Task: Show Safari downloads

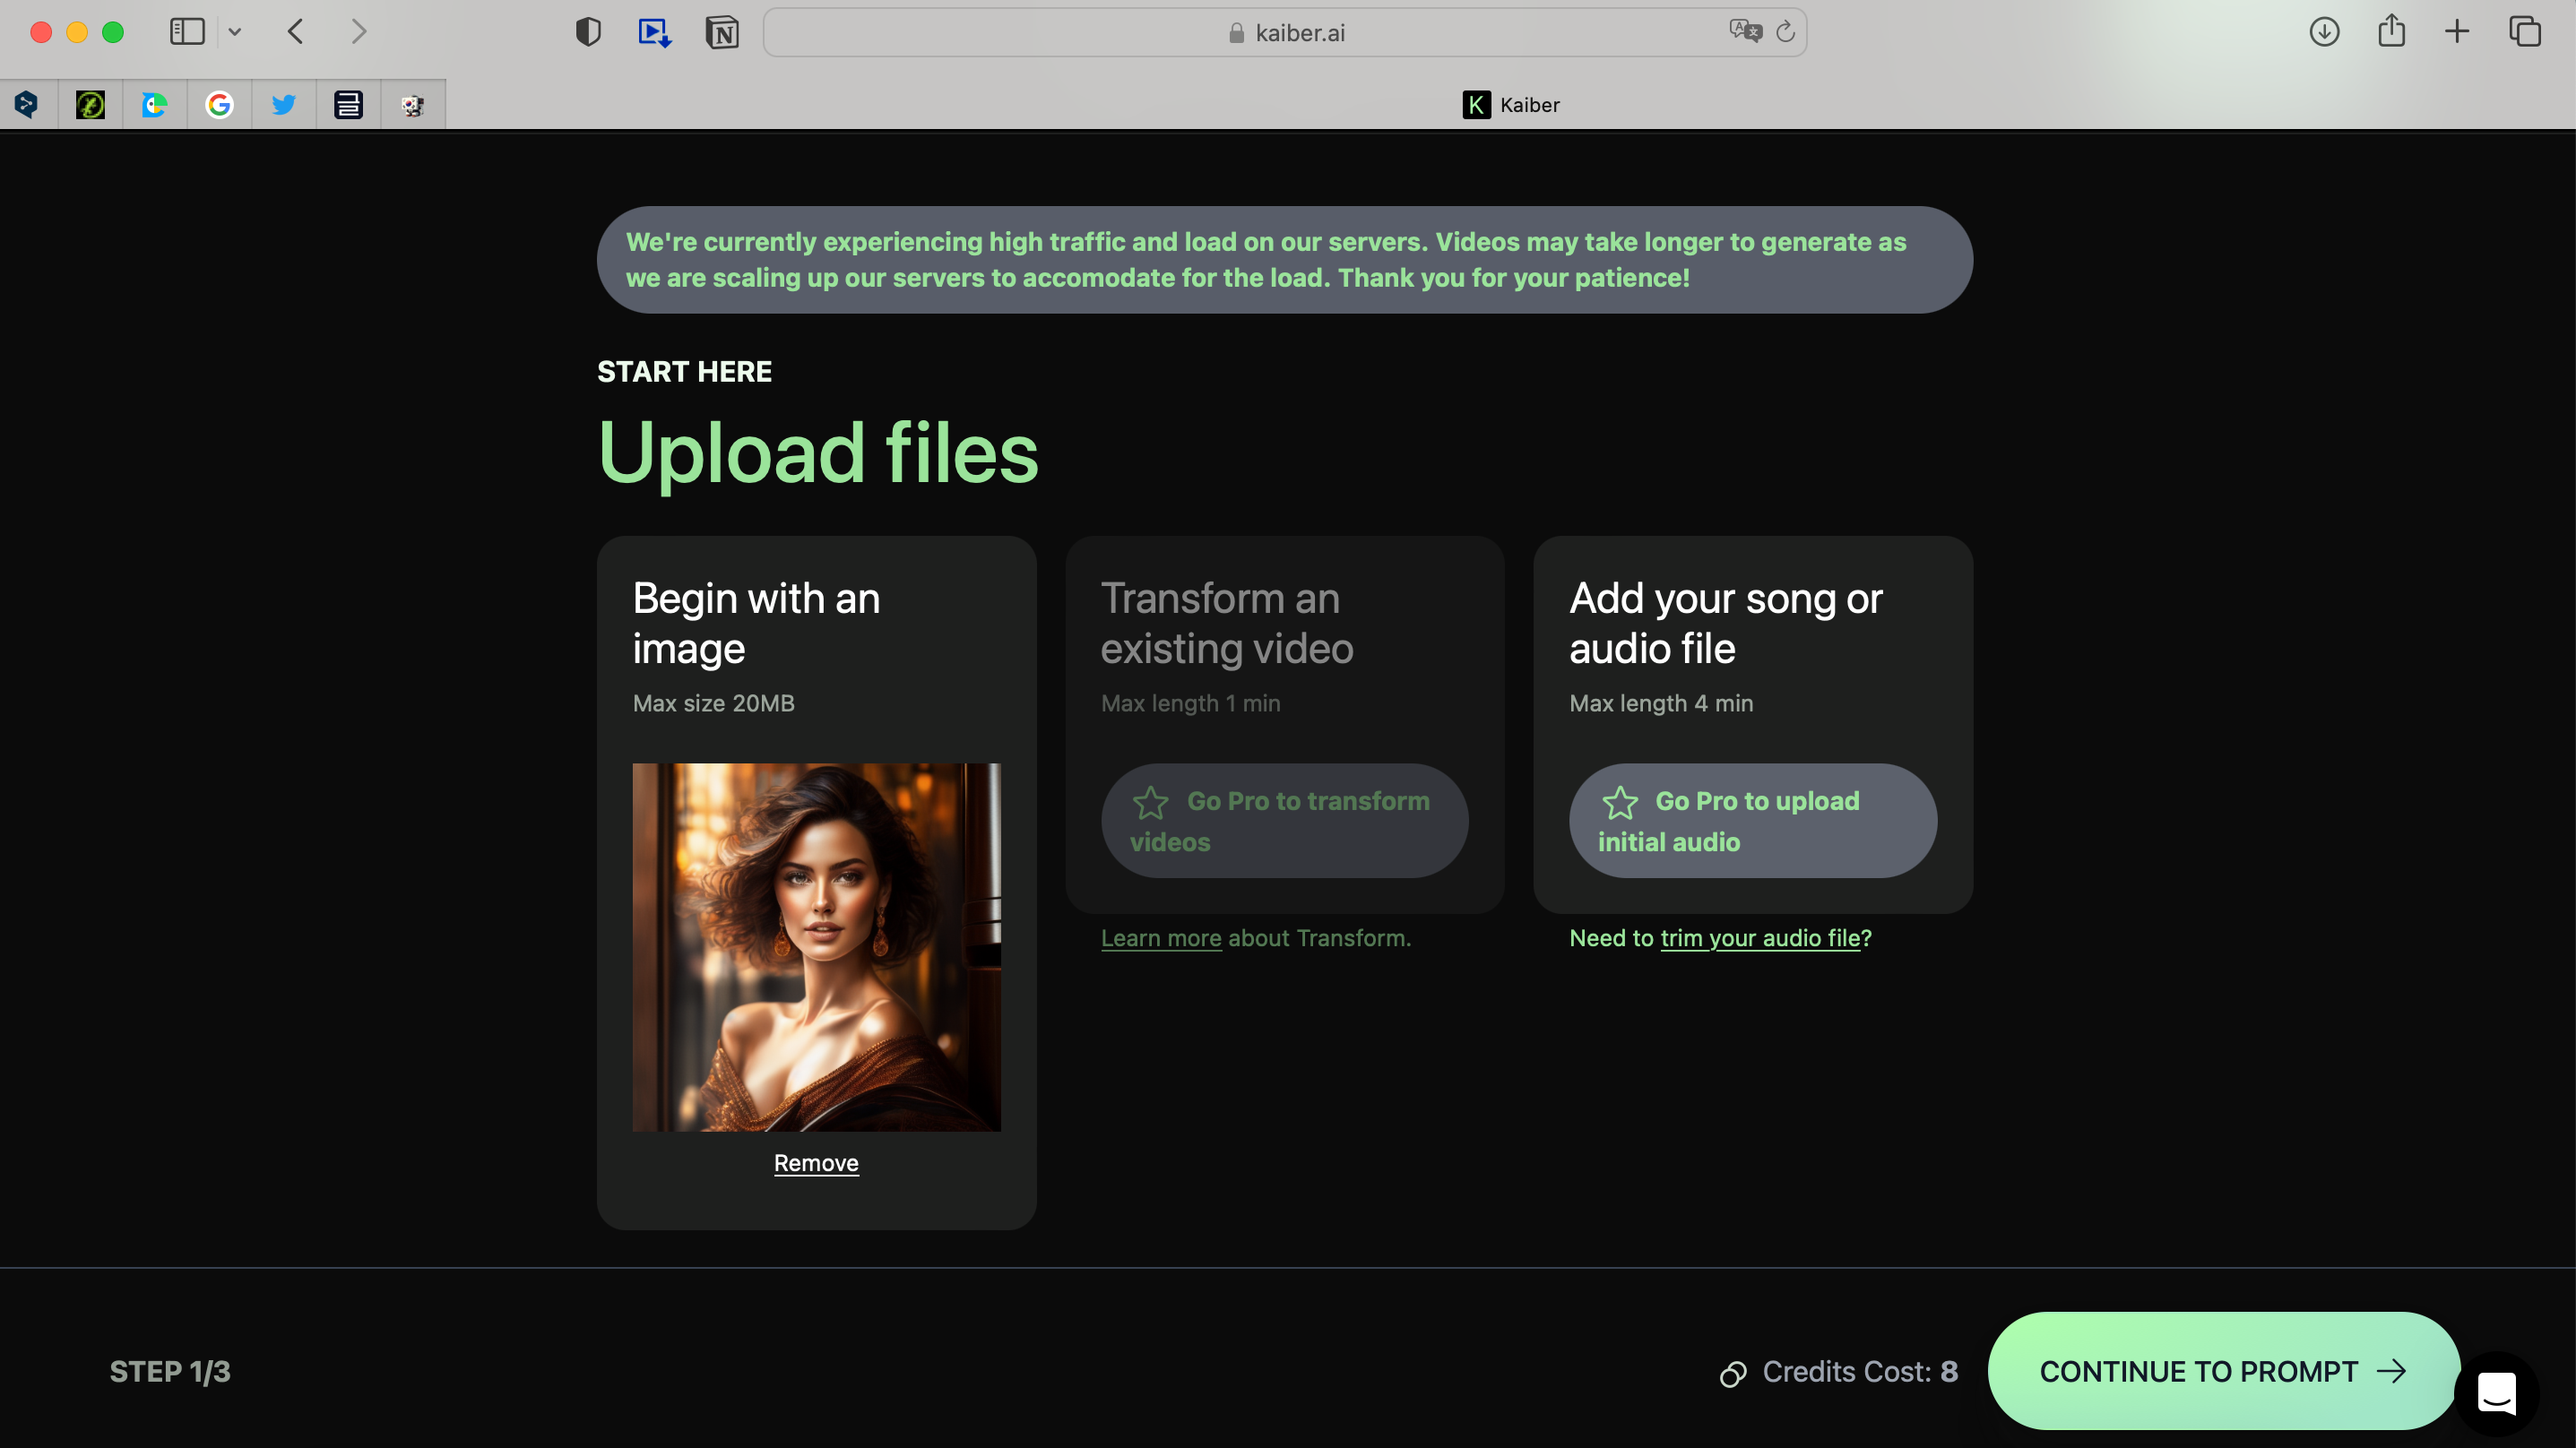Action: tap(2323, 32)
